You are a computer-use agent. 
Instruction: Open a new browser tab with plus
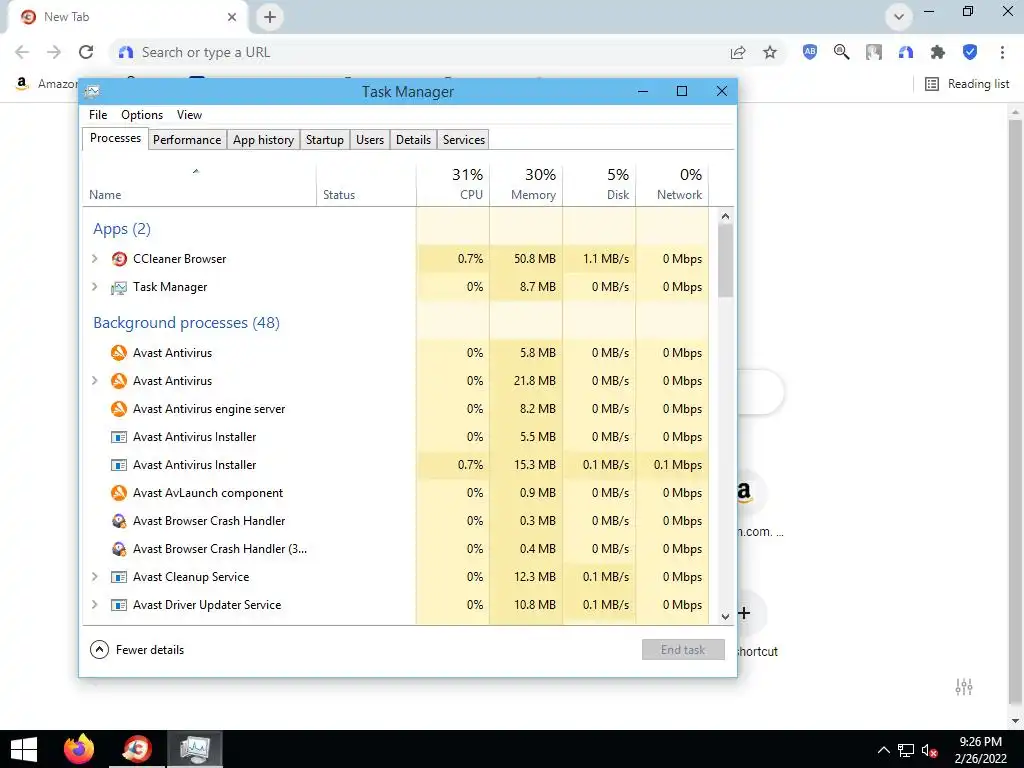270,17
